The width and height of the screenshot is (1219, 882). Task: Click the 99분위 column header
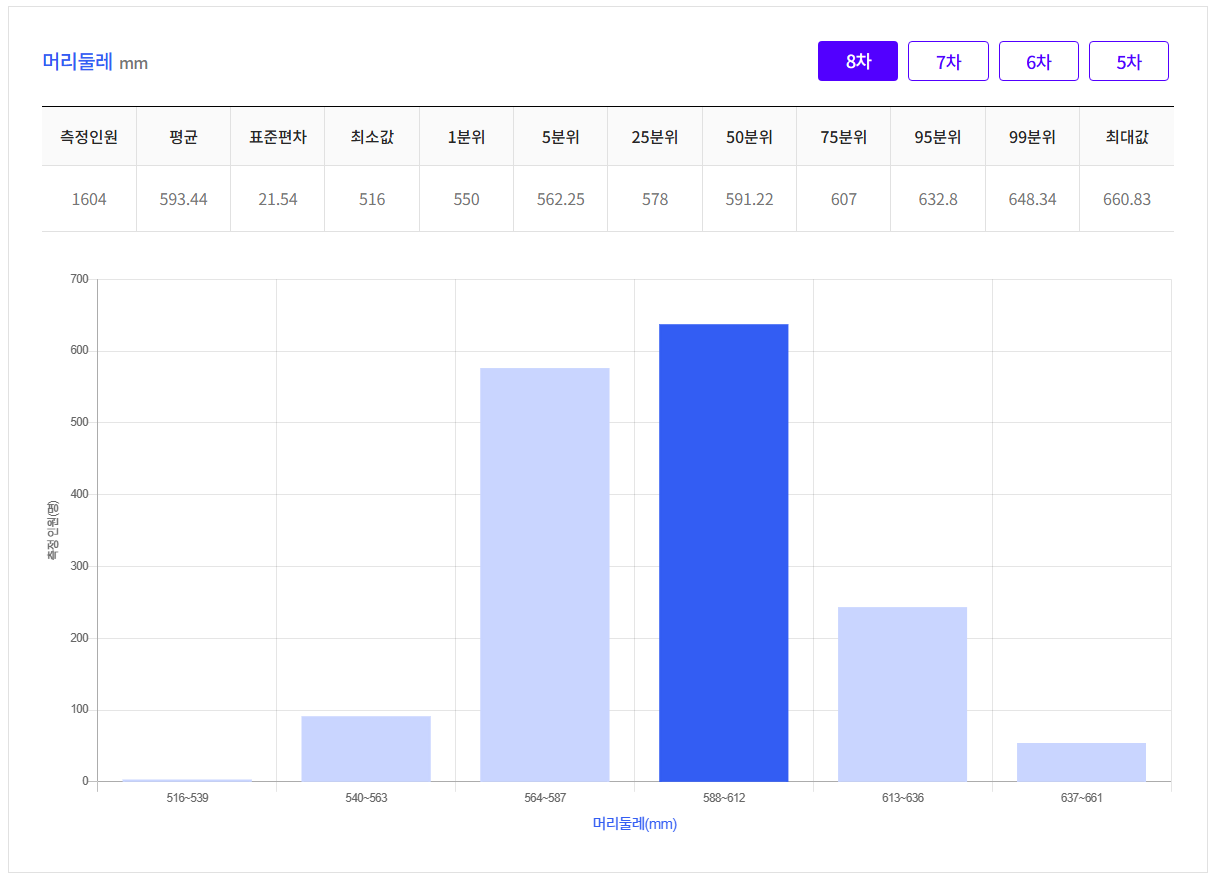[1033, 137]
